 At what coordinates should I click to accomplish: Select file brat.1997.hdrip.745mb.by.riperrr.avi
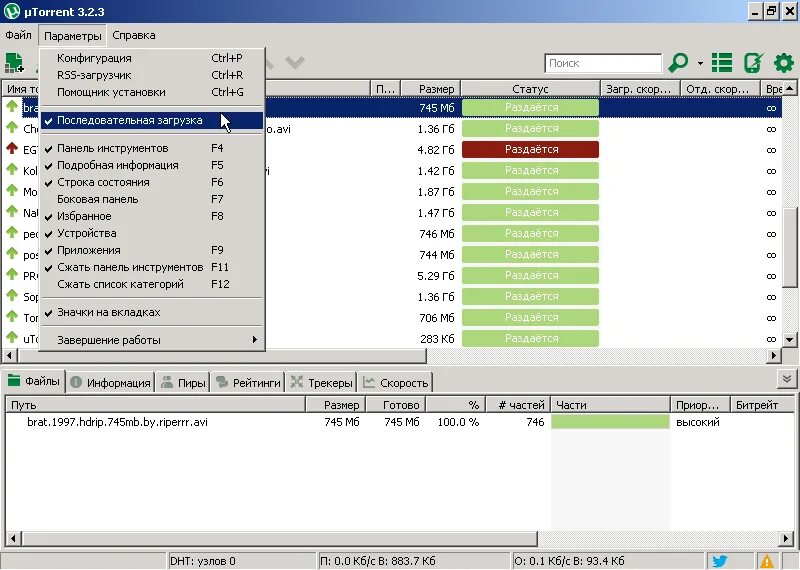pyautogui.click(x=117, y=422)
